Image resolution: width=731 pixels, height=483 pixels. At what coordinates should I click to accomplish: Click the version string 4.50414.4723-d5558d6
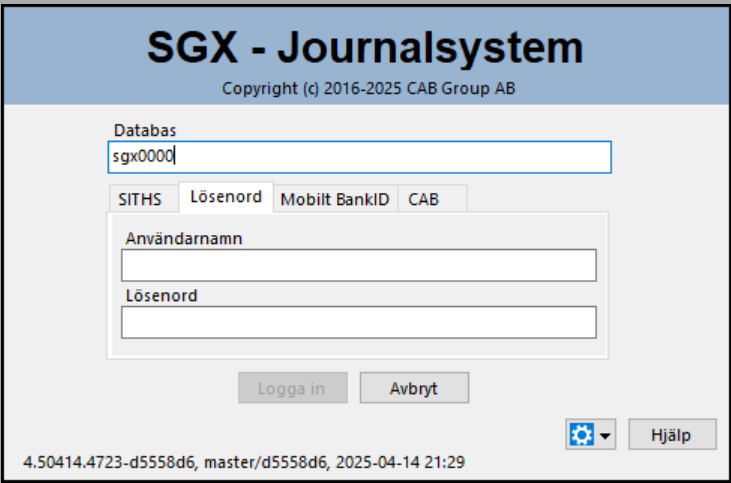[x=108, y=462]
